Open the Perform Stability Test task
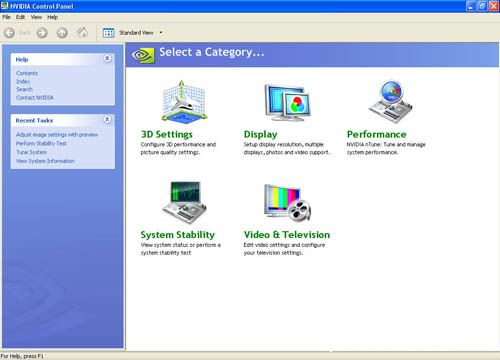 [x=41, y=143]
